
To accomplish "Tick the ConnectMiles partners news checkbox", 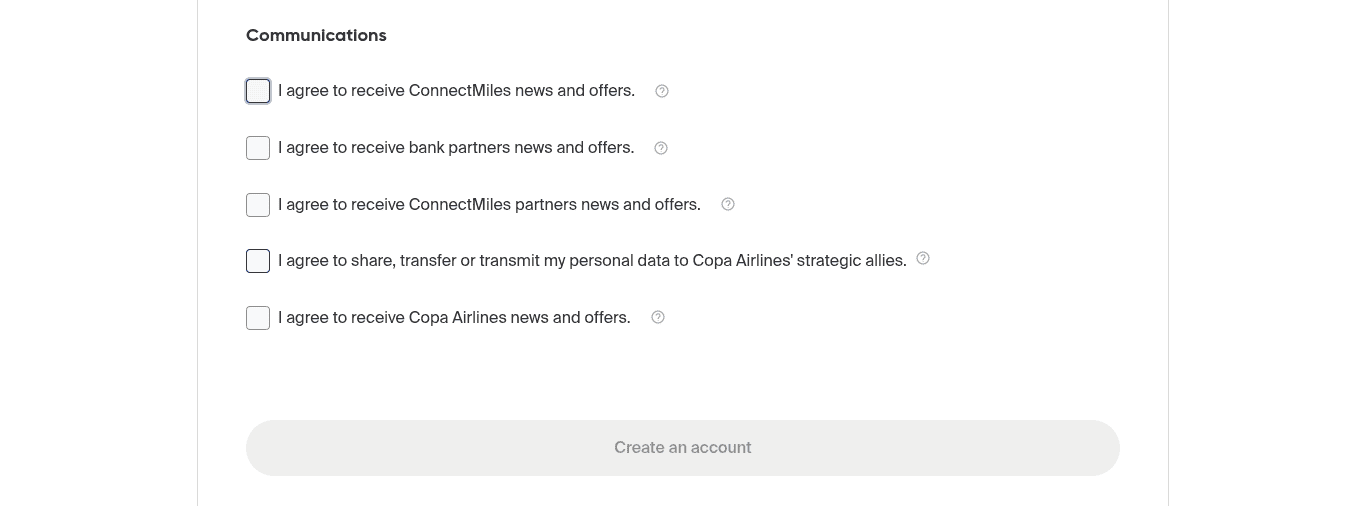I will (x=258, y=205).
